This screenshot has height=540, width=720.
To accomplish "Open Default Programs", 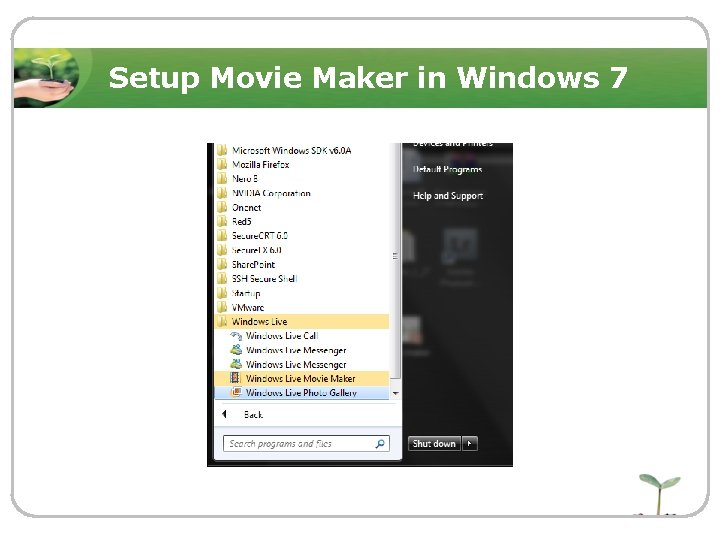I will [x=448, y=169].
